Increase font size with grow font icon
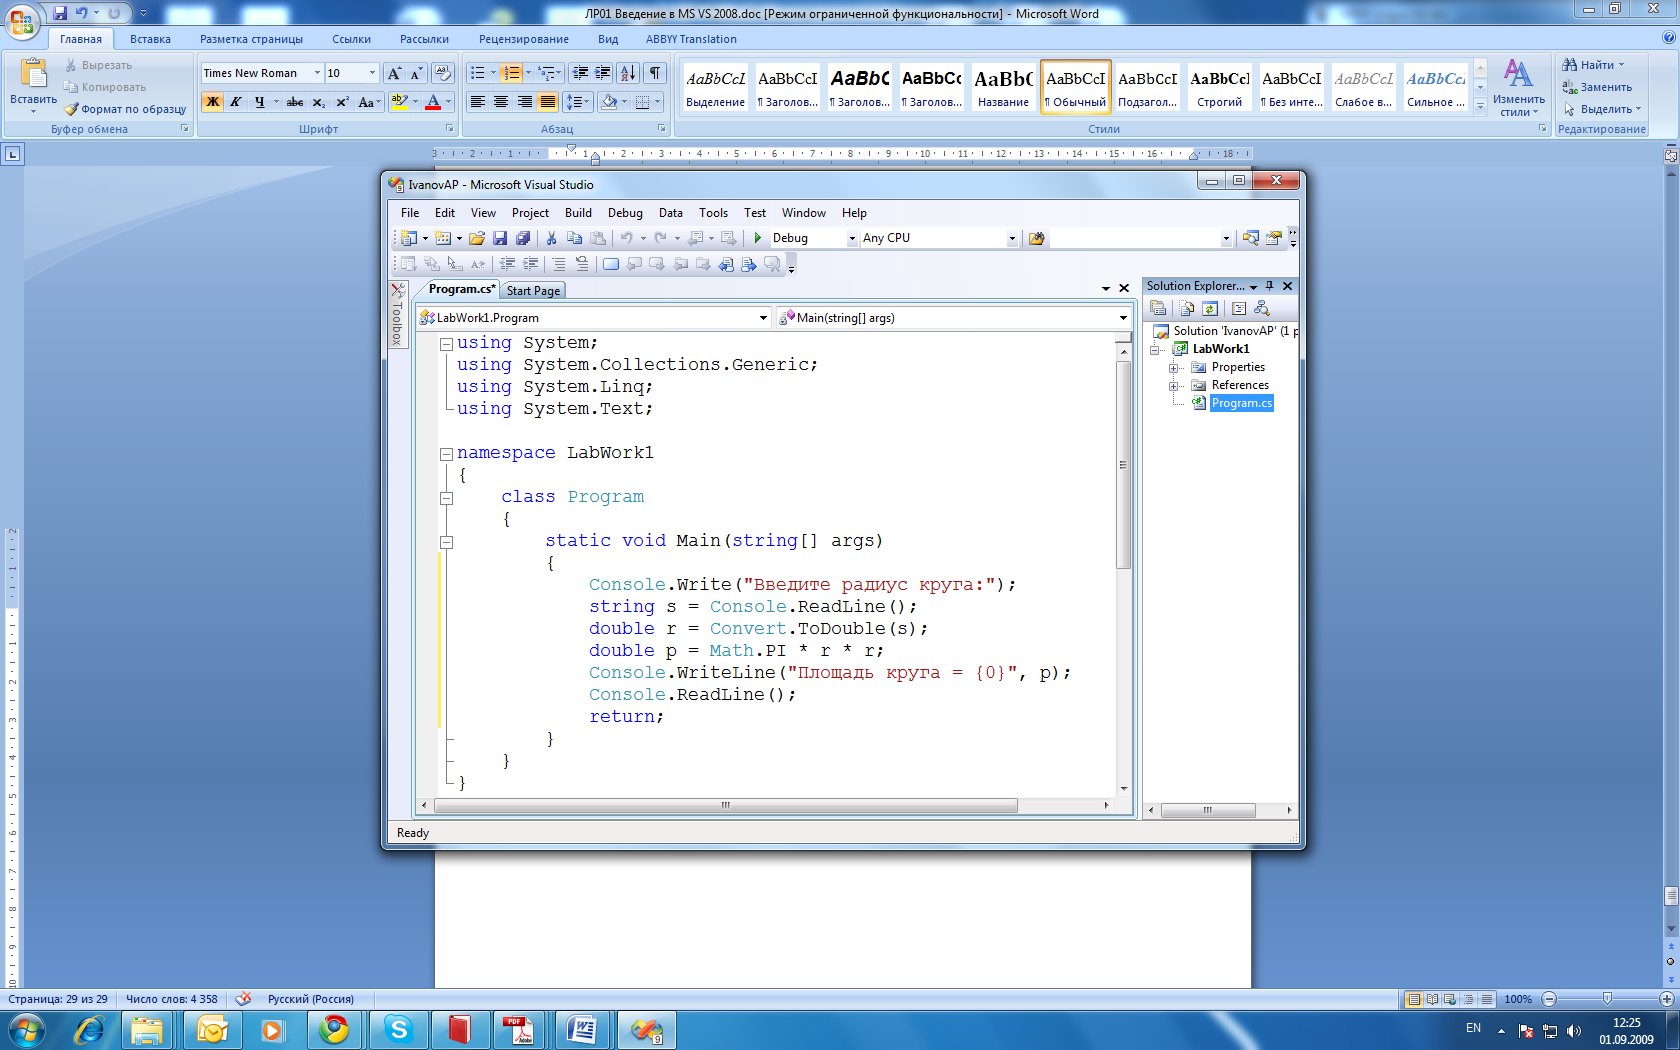Image resolution: width=1680 pixels, height=1050 pixels. 394,73
